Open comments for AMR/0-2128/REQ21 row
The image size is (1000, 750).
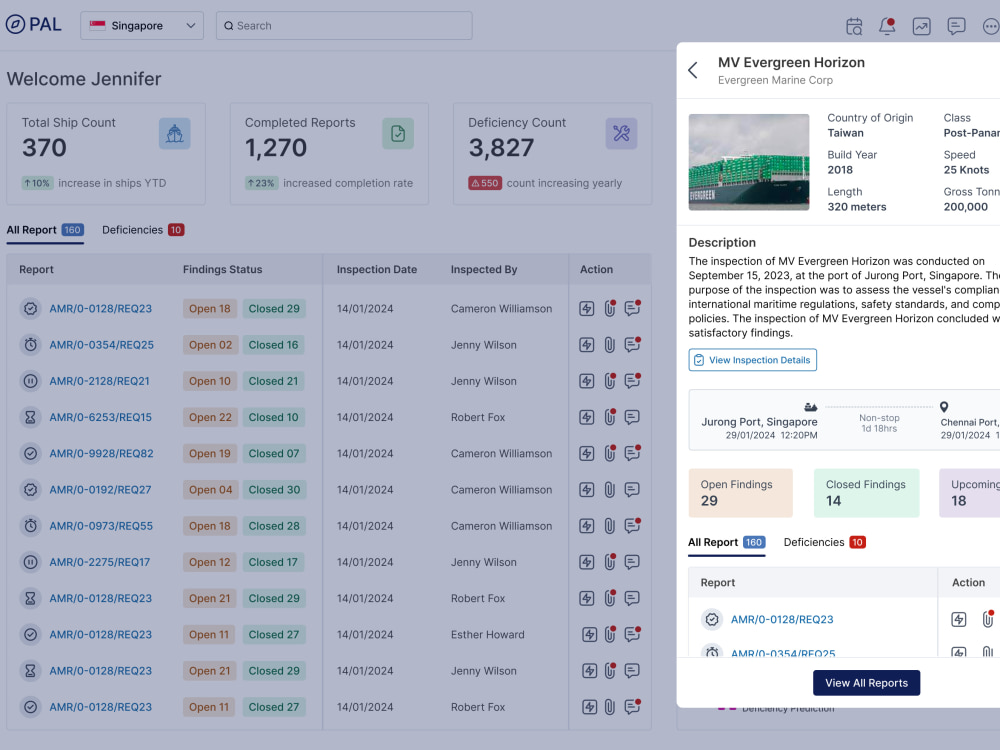(632, 381)
